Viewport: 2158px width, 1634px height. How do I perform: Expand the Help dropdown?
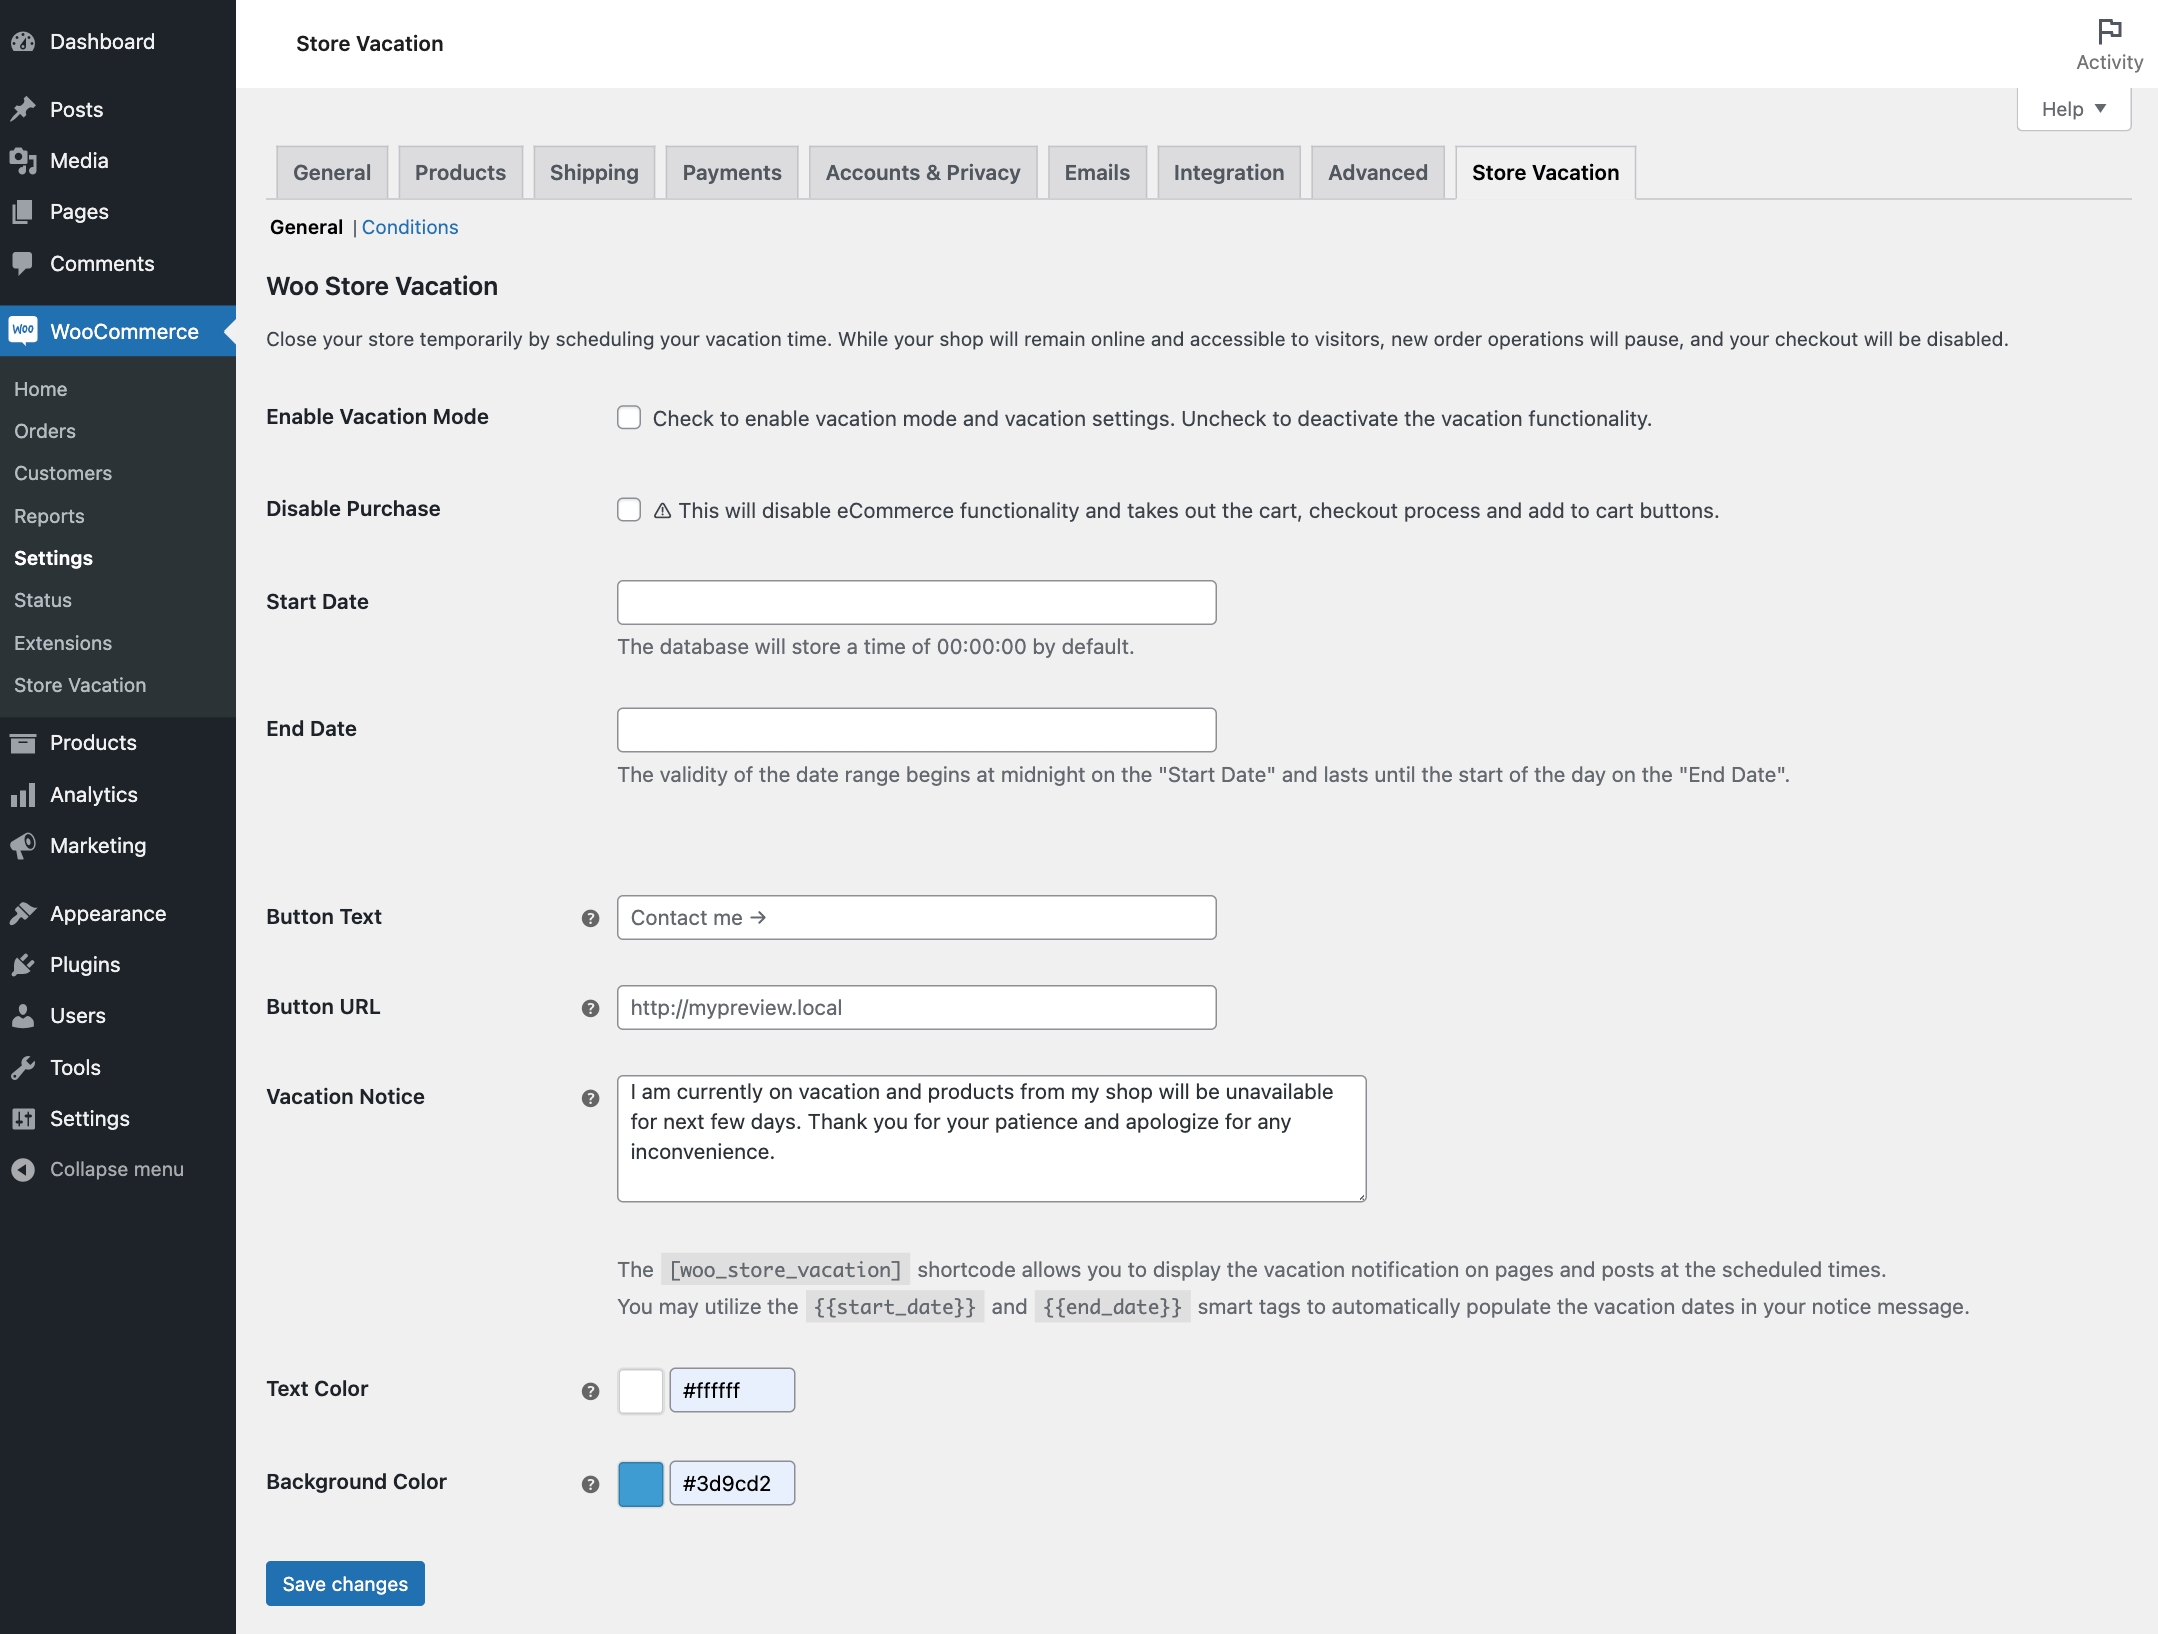2073,109
